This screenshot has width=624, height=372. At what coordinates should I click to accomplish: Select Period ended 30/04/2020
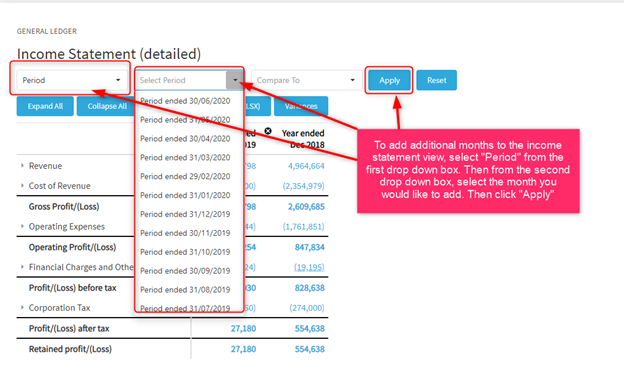tap(185, 138)
